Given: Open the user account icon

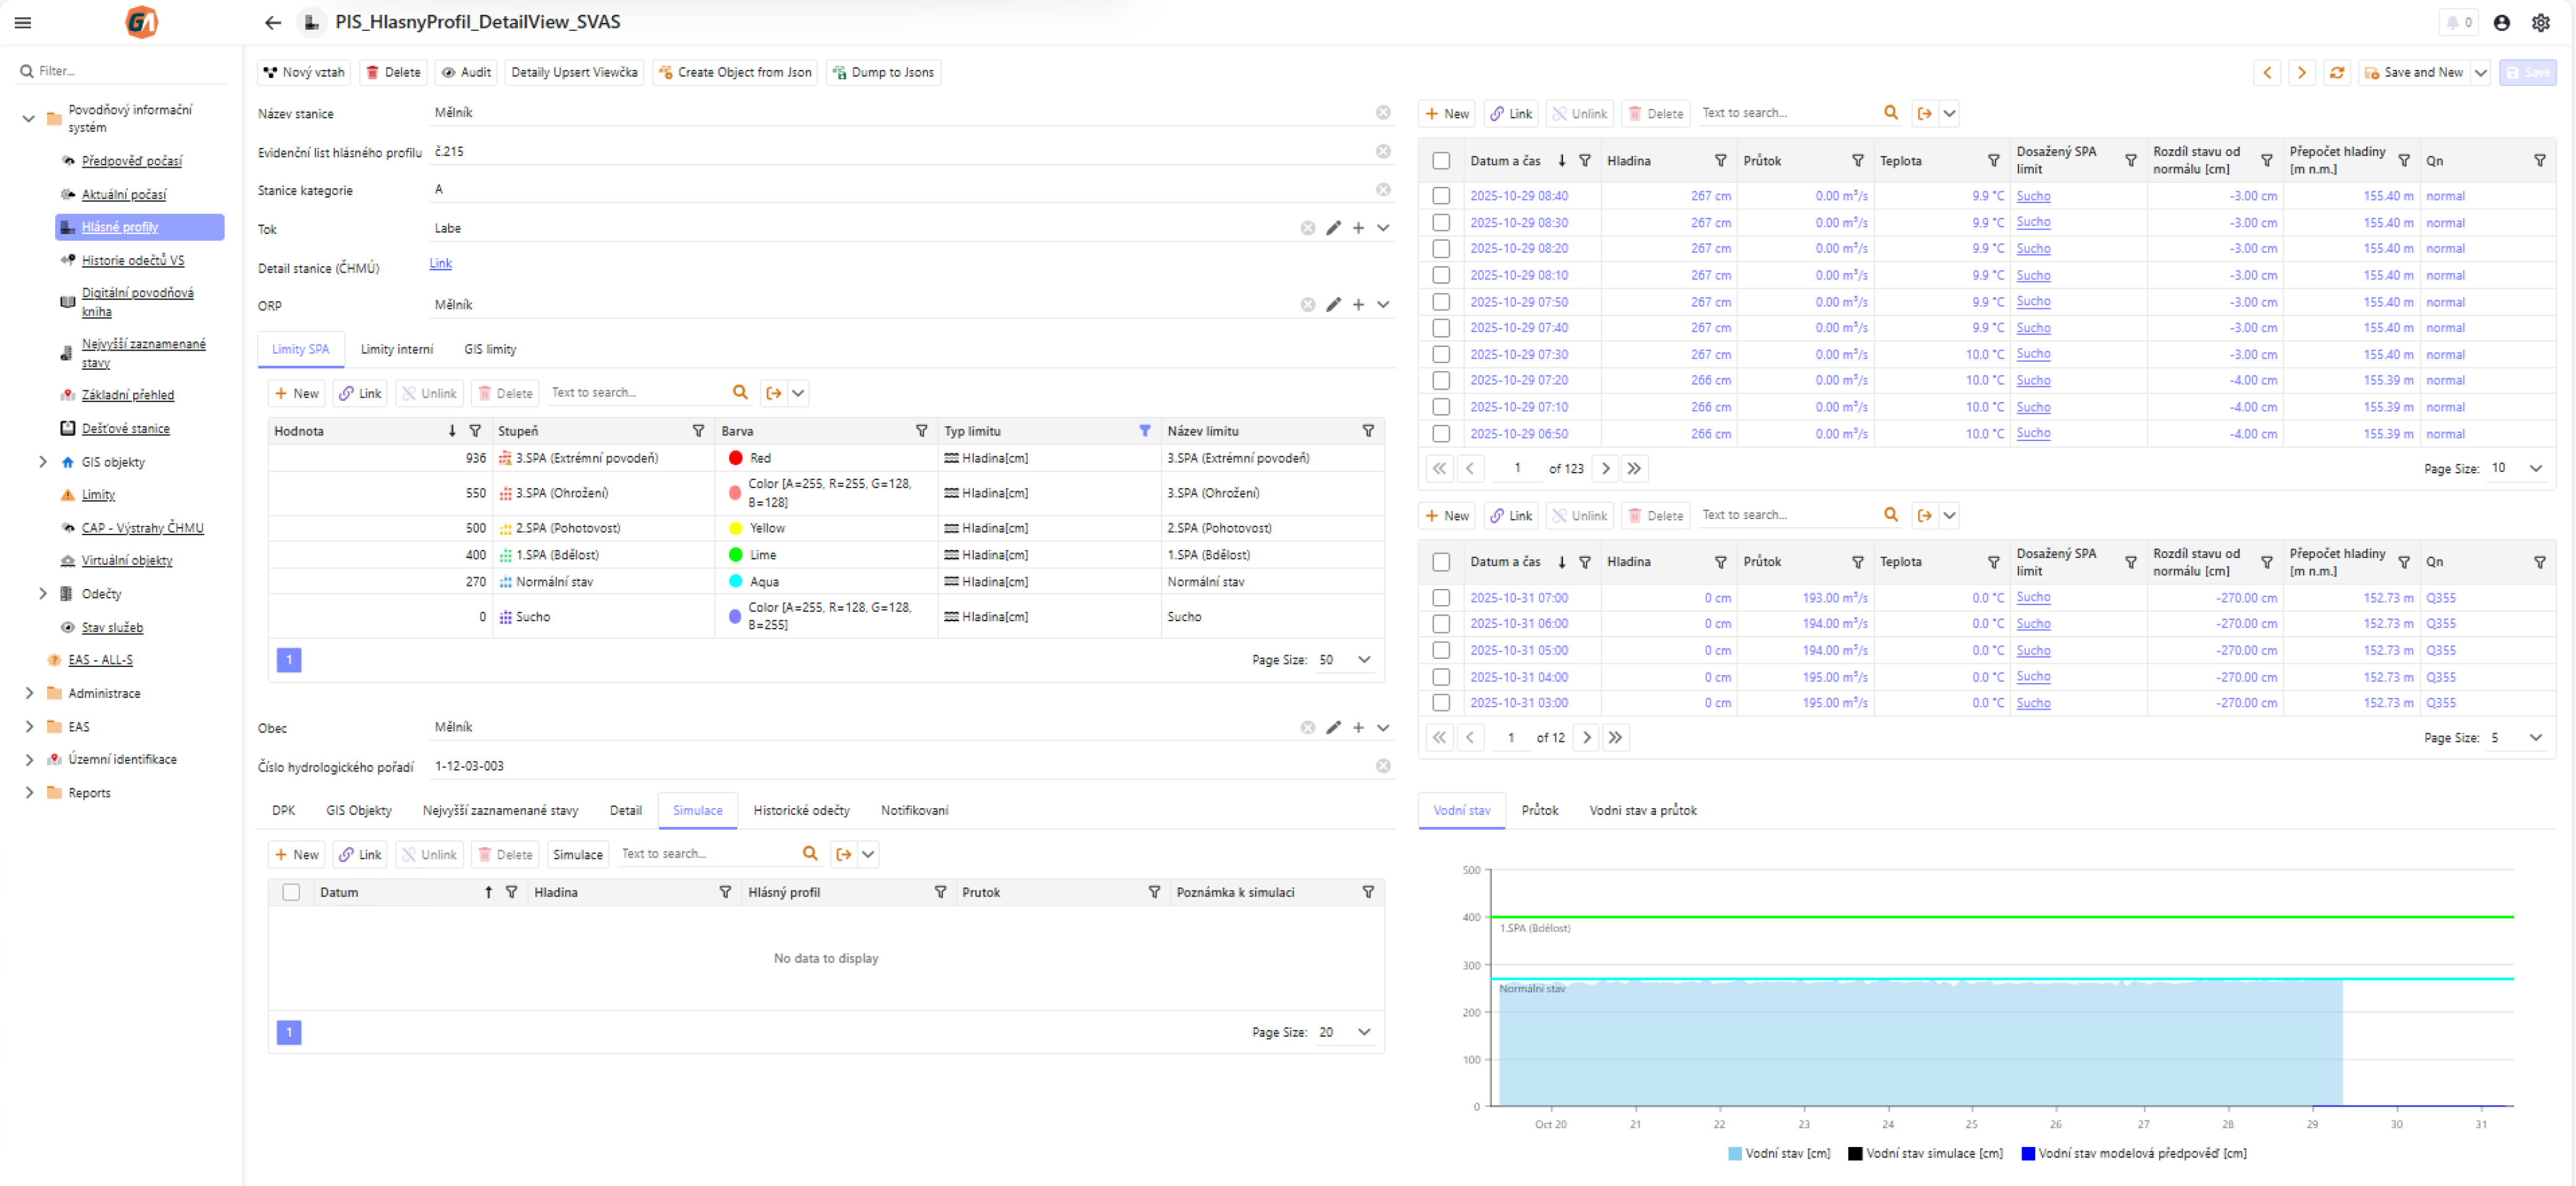Looking at the screenshot, I should (x=2501, y=22).
